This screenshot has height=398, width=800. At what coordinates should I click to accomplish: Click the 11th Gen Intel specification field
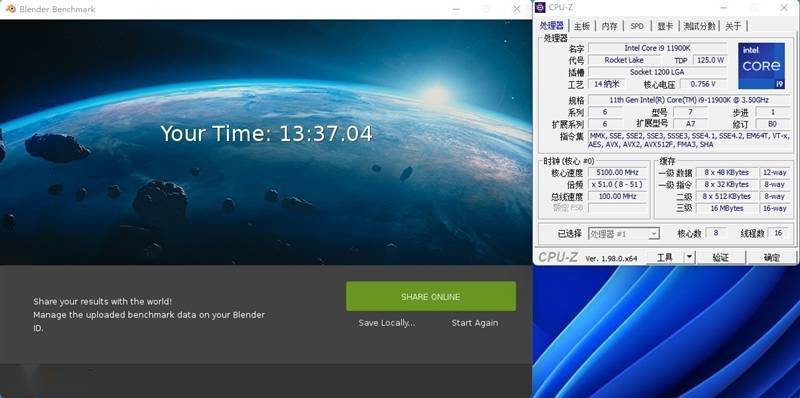(689, 100)
